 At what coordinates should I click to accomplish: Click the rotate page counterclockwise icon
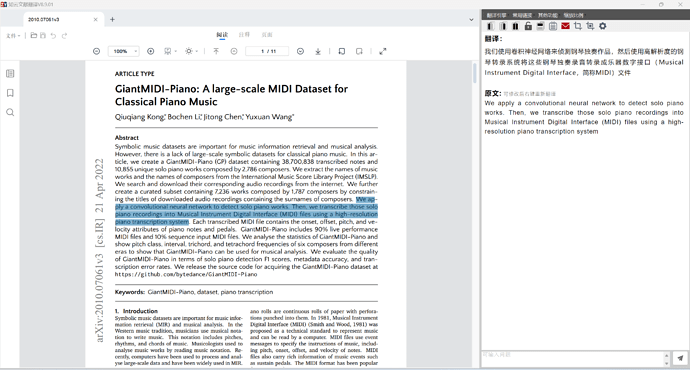pos(341,51)
